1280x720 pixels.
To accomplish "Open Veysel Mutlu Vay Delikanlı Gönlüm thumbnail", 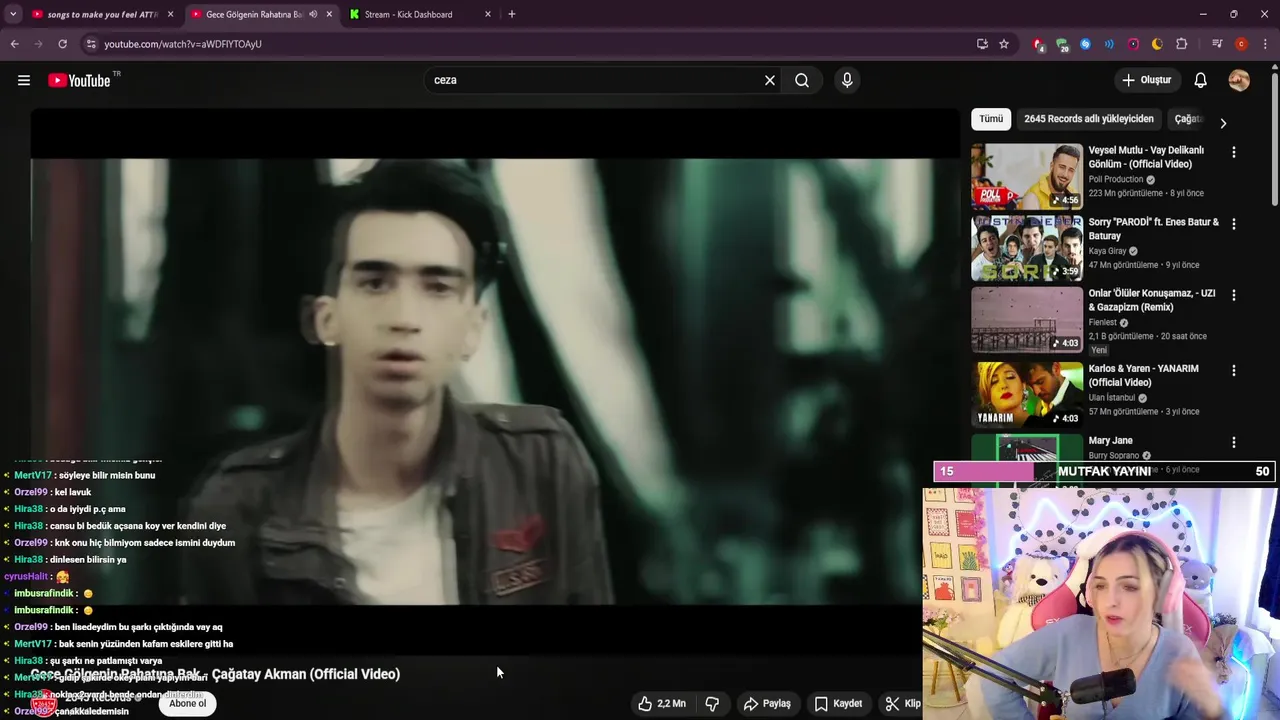I will [x=1027, y=176].
